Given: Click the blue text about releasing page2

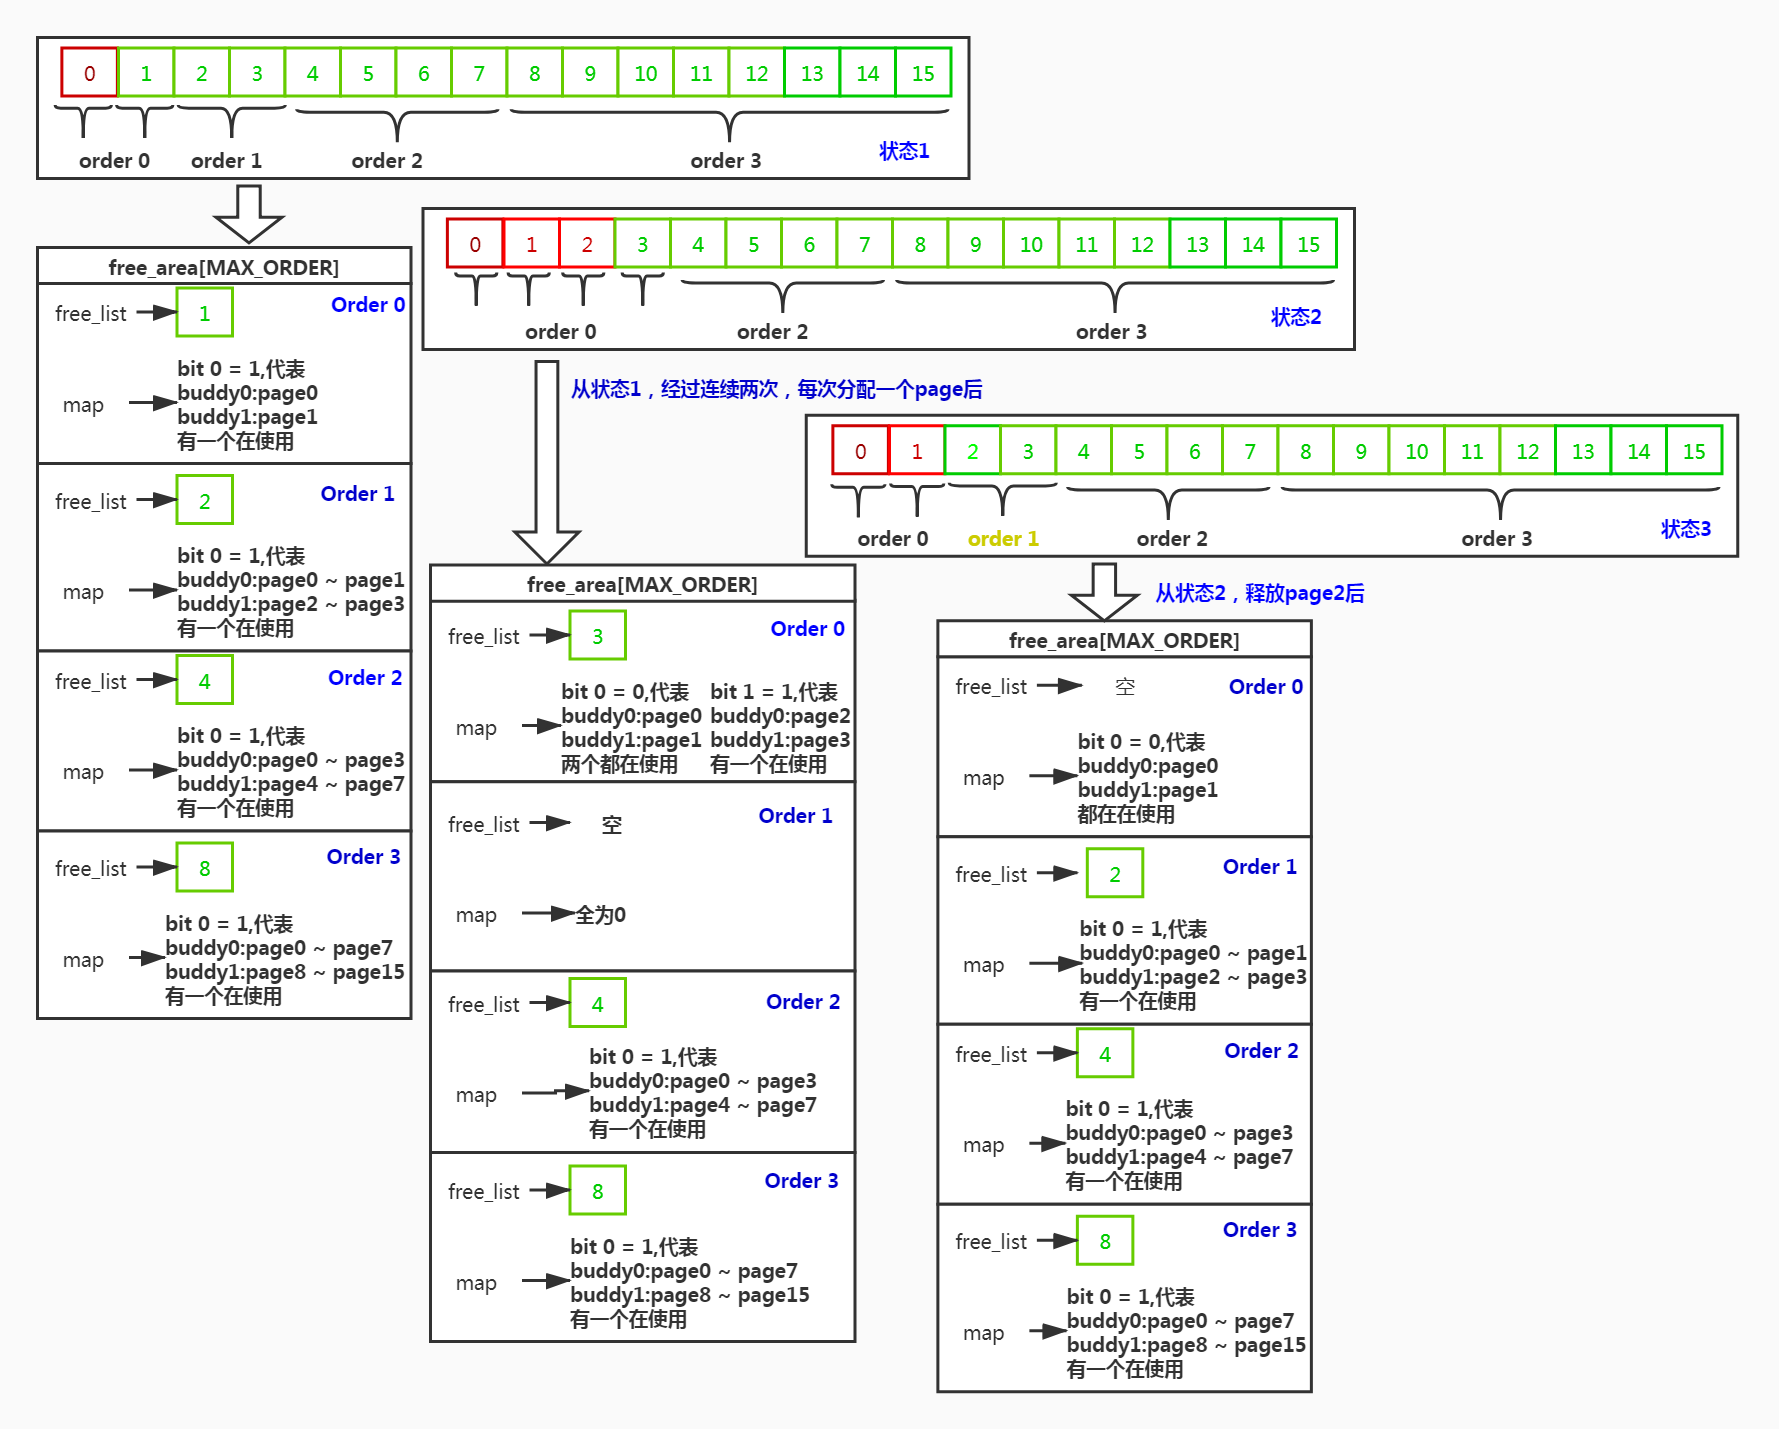Looking at the screenshot, I should click(1261, 593).
